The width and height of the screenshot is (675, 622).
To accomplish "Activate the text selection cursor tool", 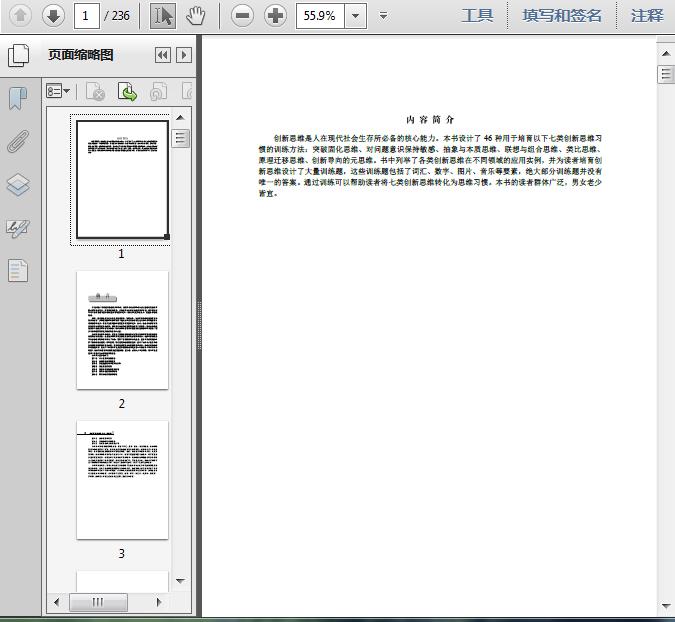I will click(x=163, y=15).
